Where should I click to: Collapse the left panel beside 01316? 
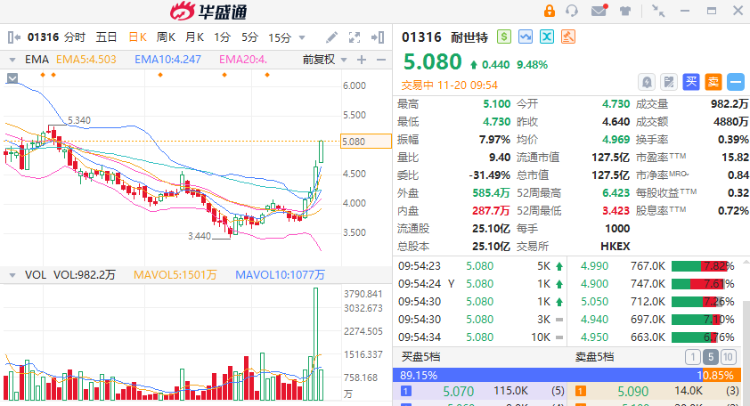tap(14, 37)
